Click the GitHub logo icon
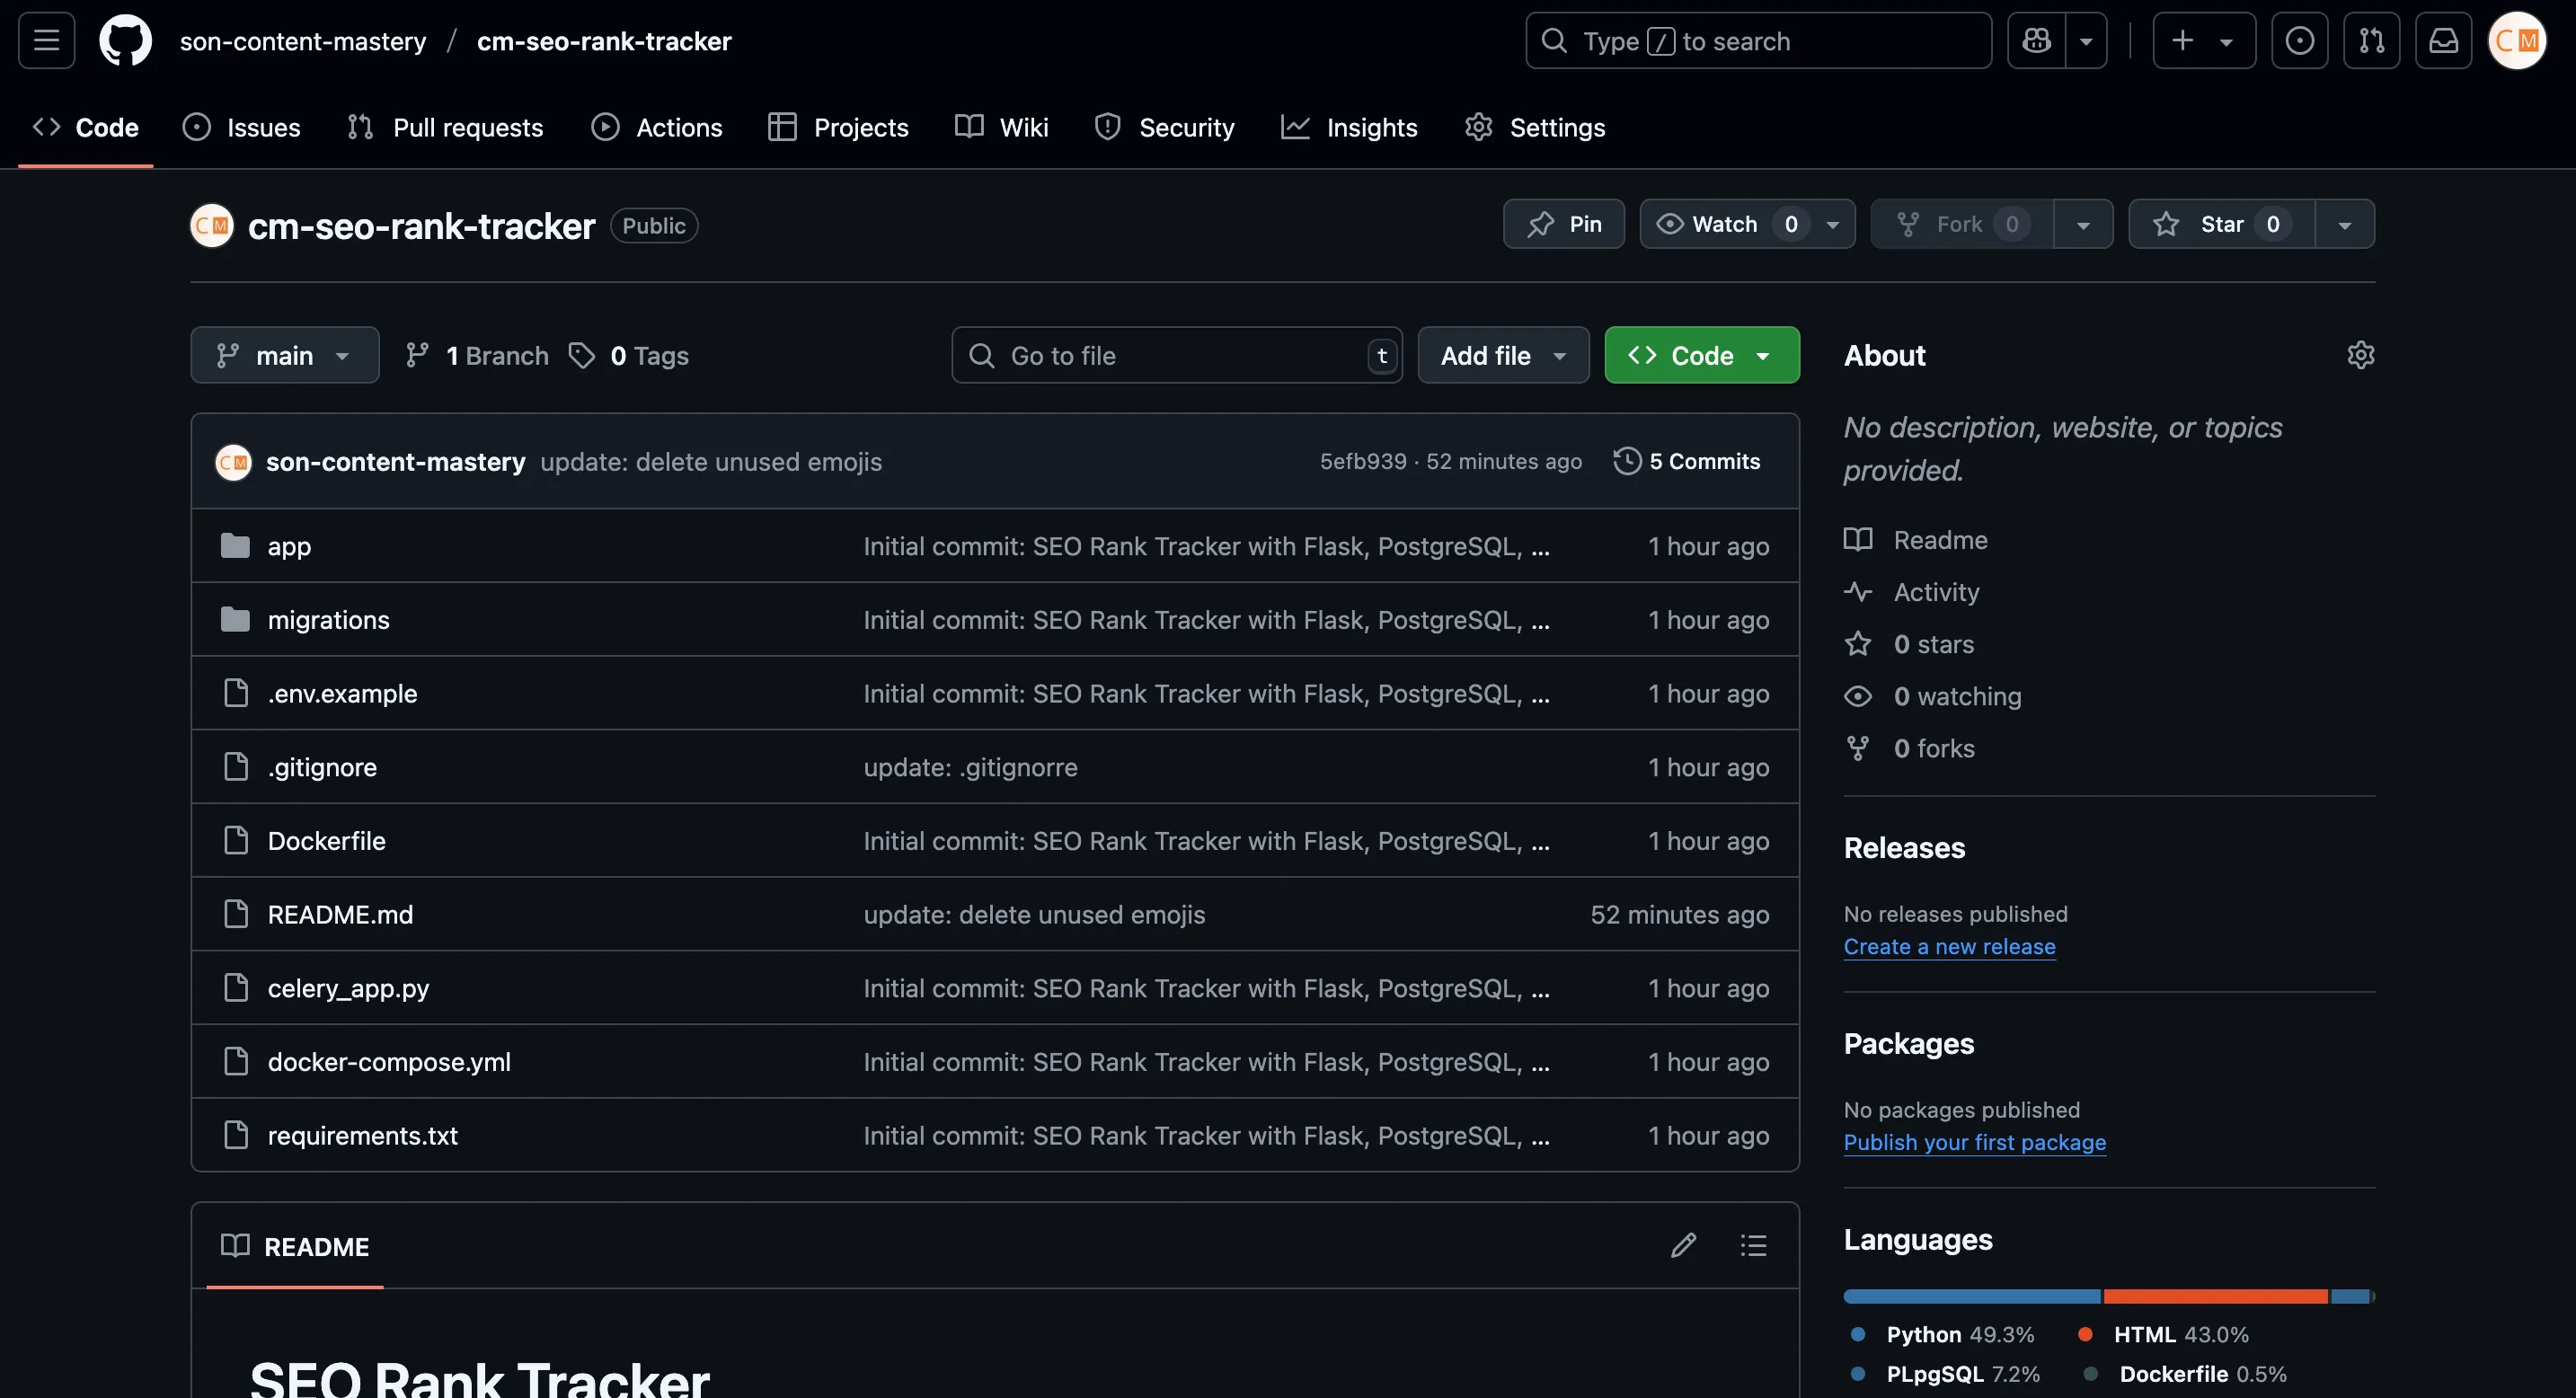 point(126,41)
